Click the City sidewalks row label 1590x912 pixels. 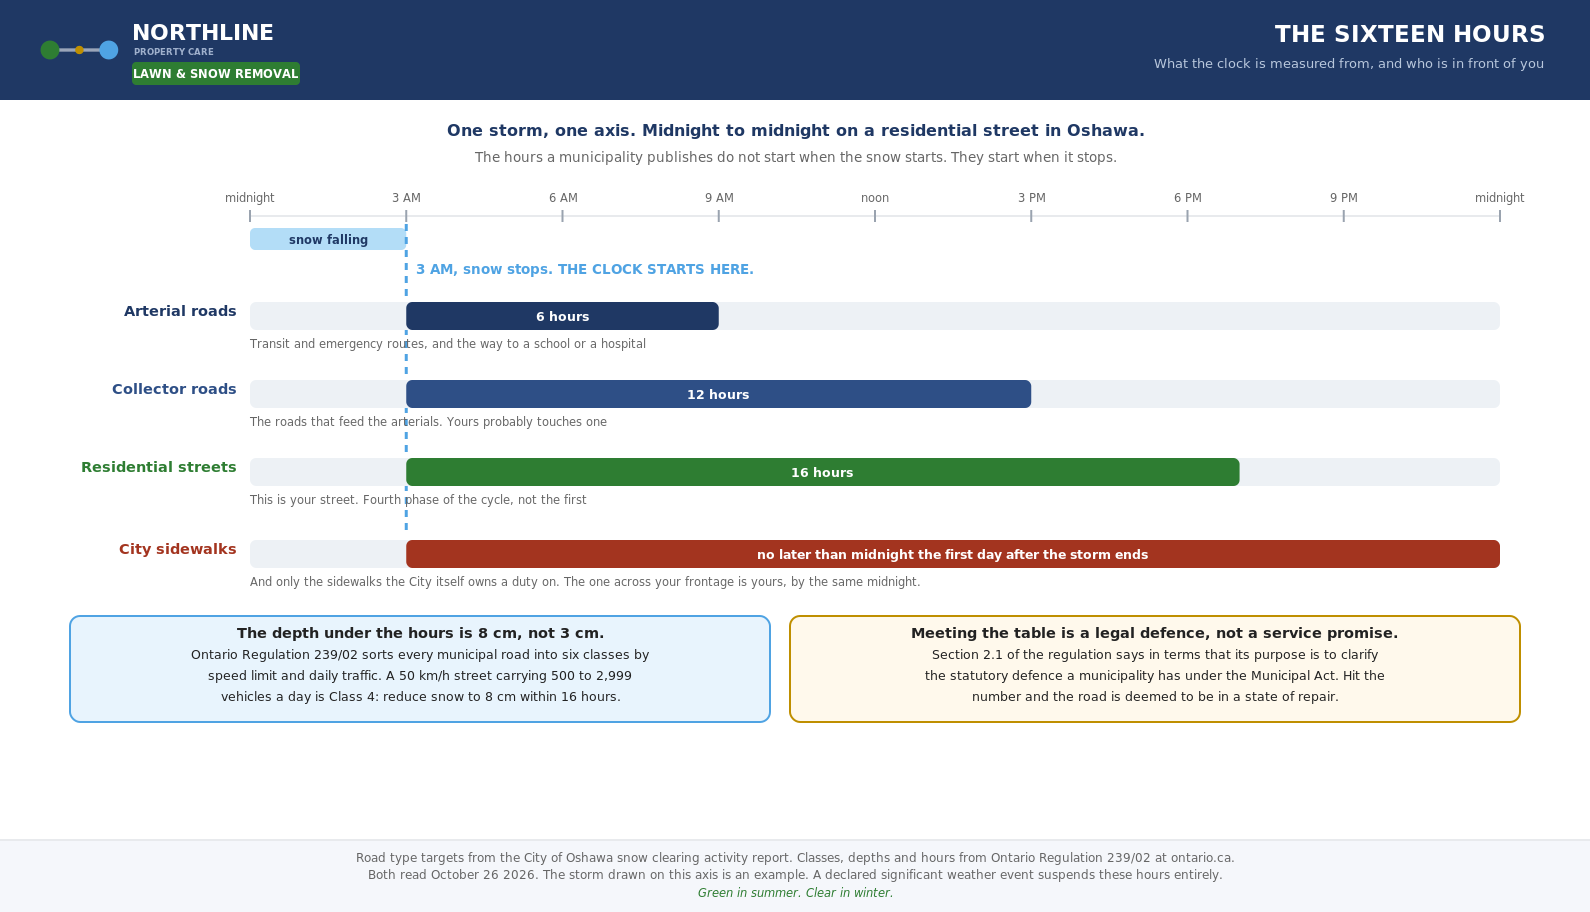(178, 550)
